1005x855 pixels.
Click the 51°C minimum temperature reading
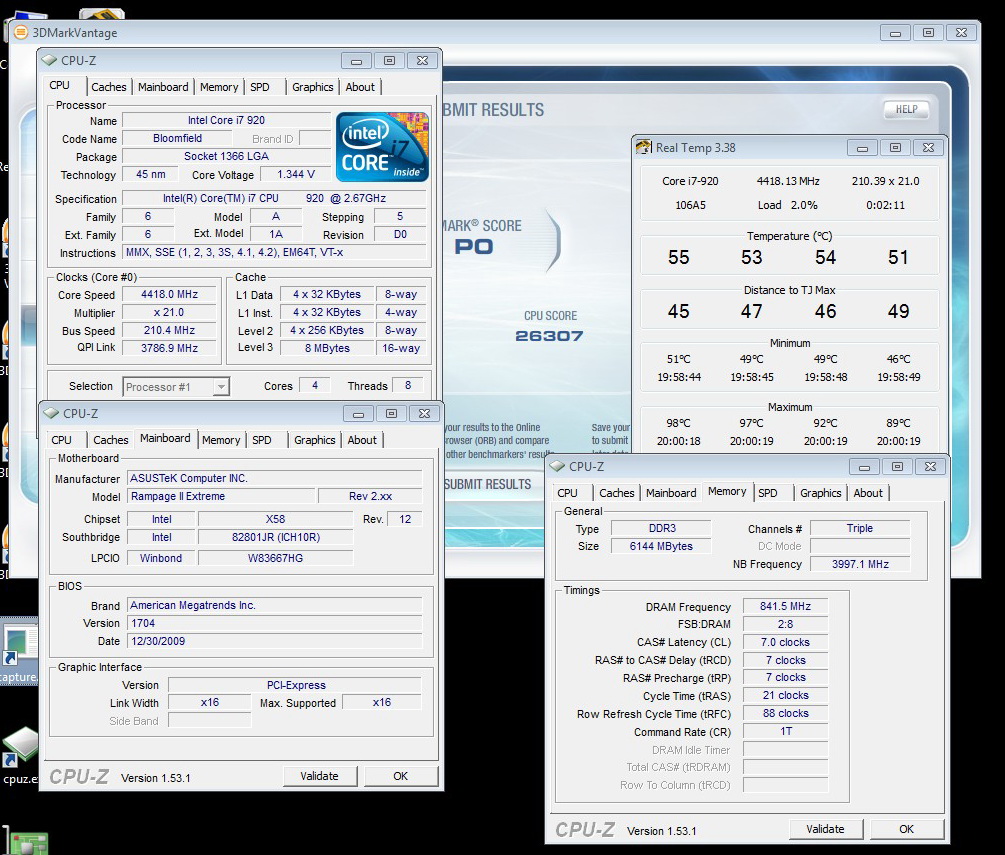678,359
